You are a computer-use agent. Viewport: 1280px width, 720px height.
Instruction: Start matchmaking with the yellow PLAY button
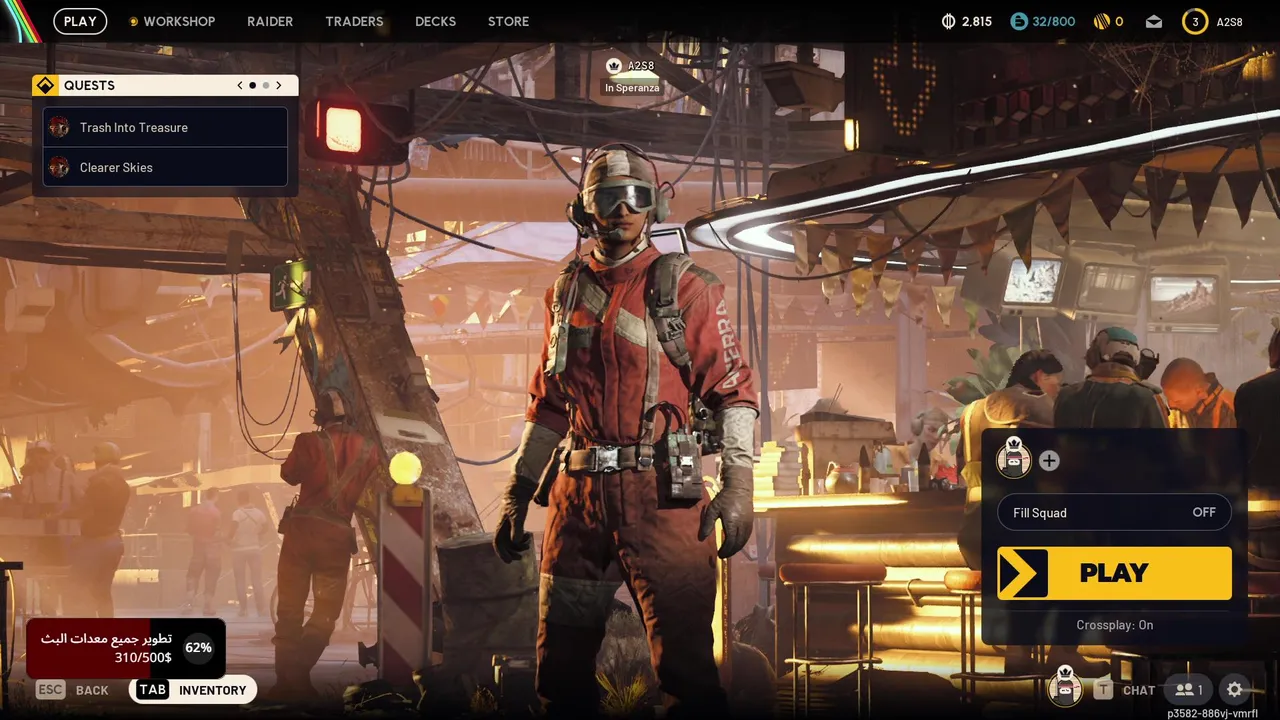(x=1114, y=573)
